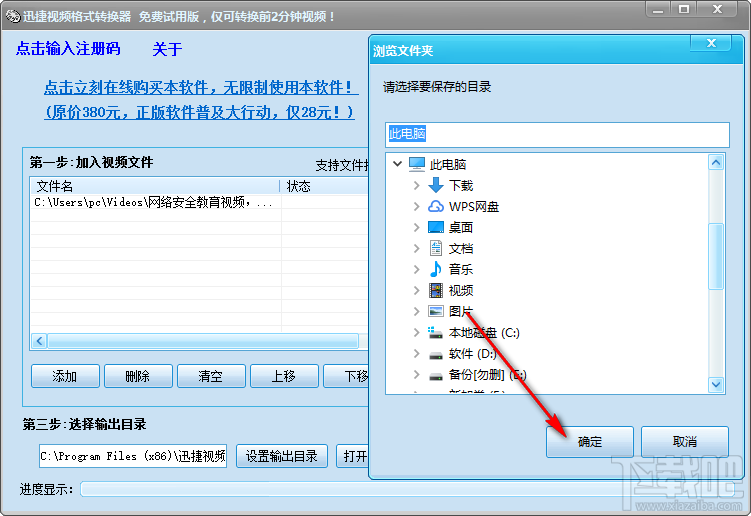Click the output directory path field
The width and height of the screenshot is (751, 516).
[133, 456]
